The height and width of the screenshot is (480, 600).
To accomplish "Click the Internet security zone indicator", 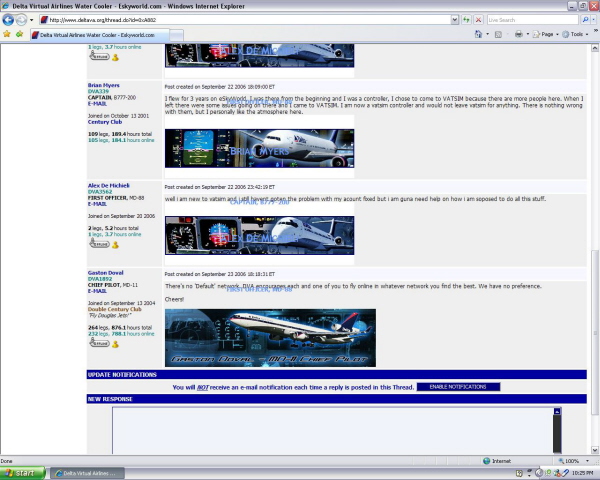I will (497, 461).
